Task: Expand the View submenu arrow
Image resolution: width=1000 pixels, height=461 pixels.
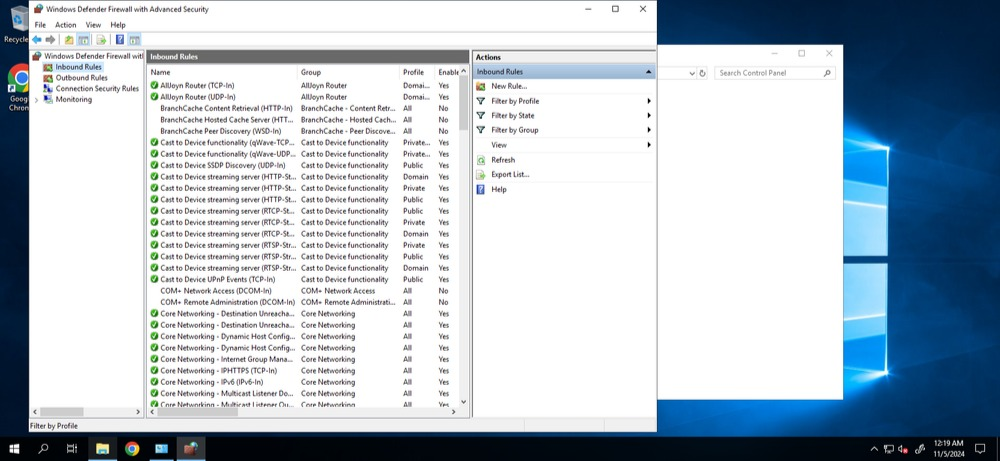Action: [649, 145]
